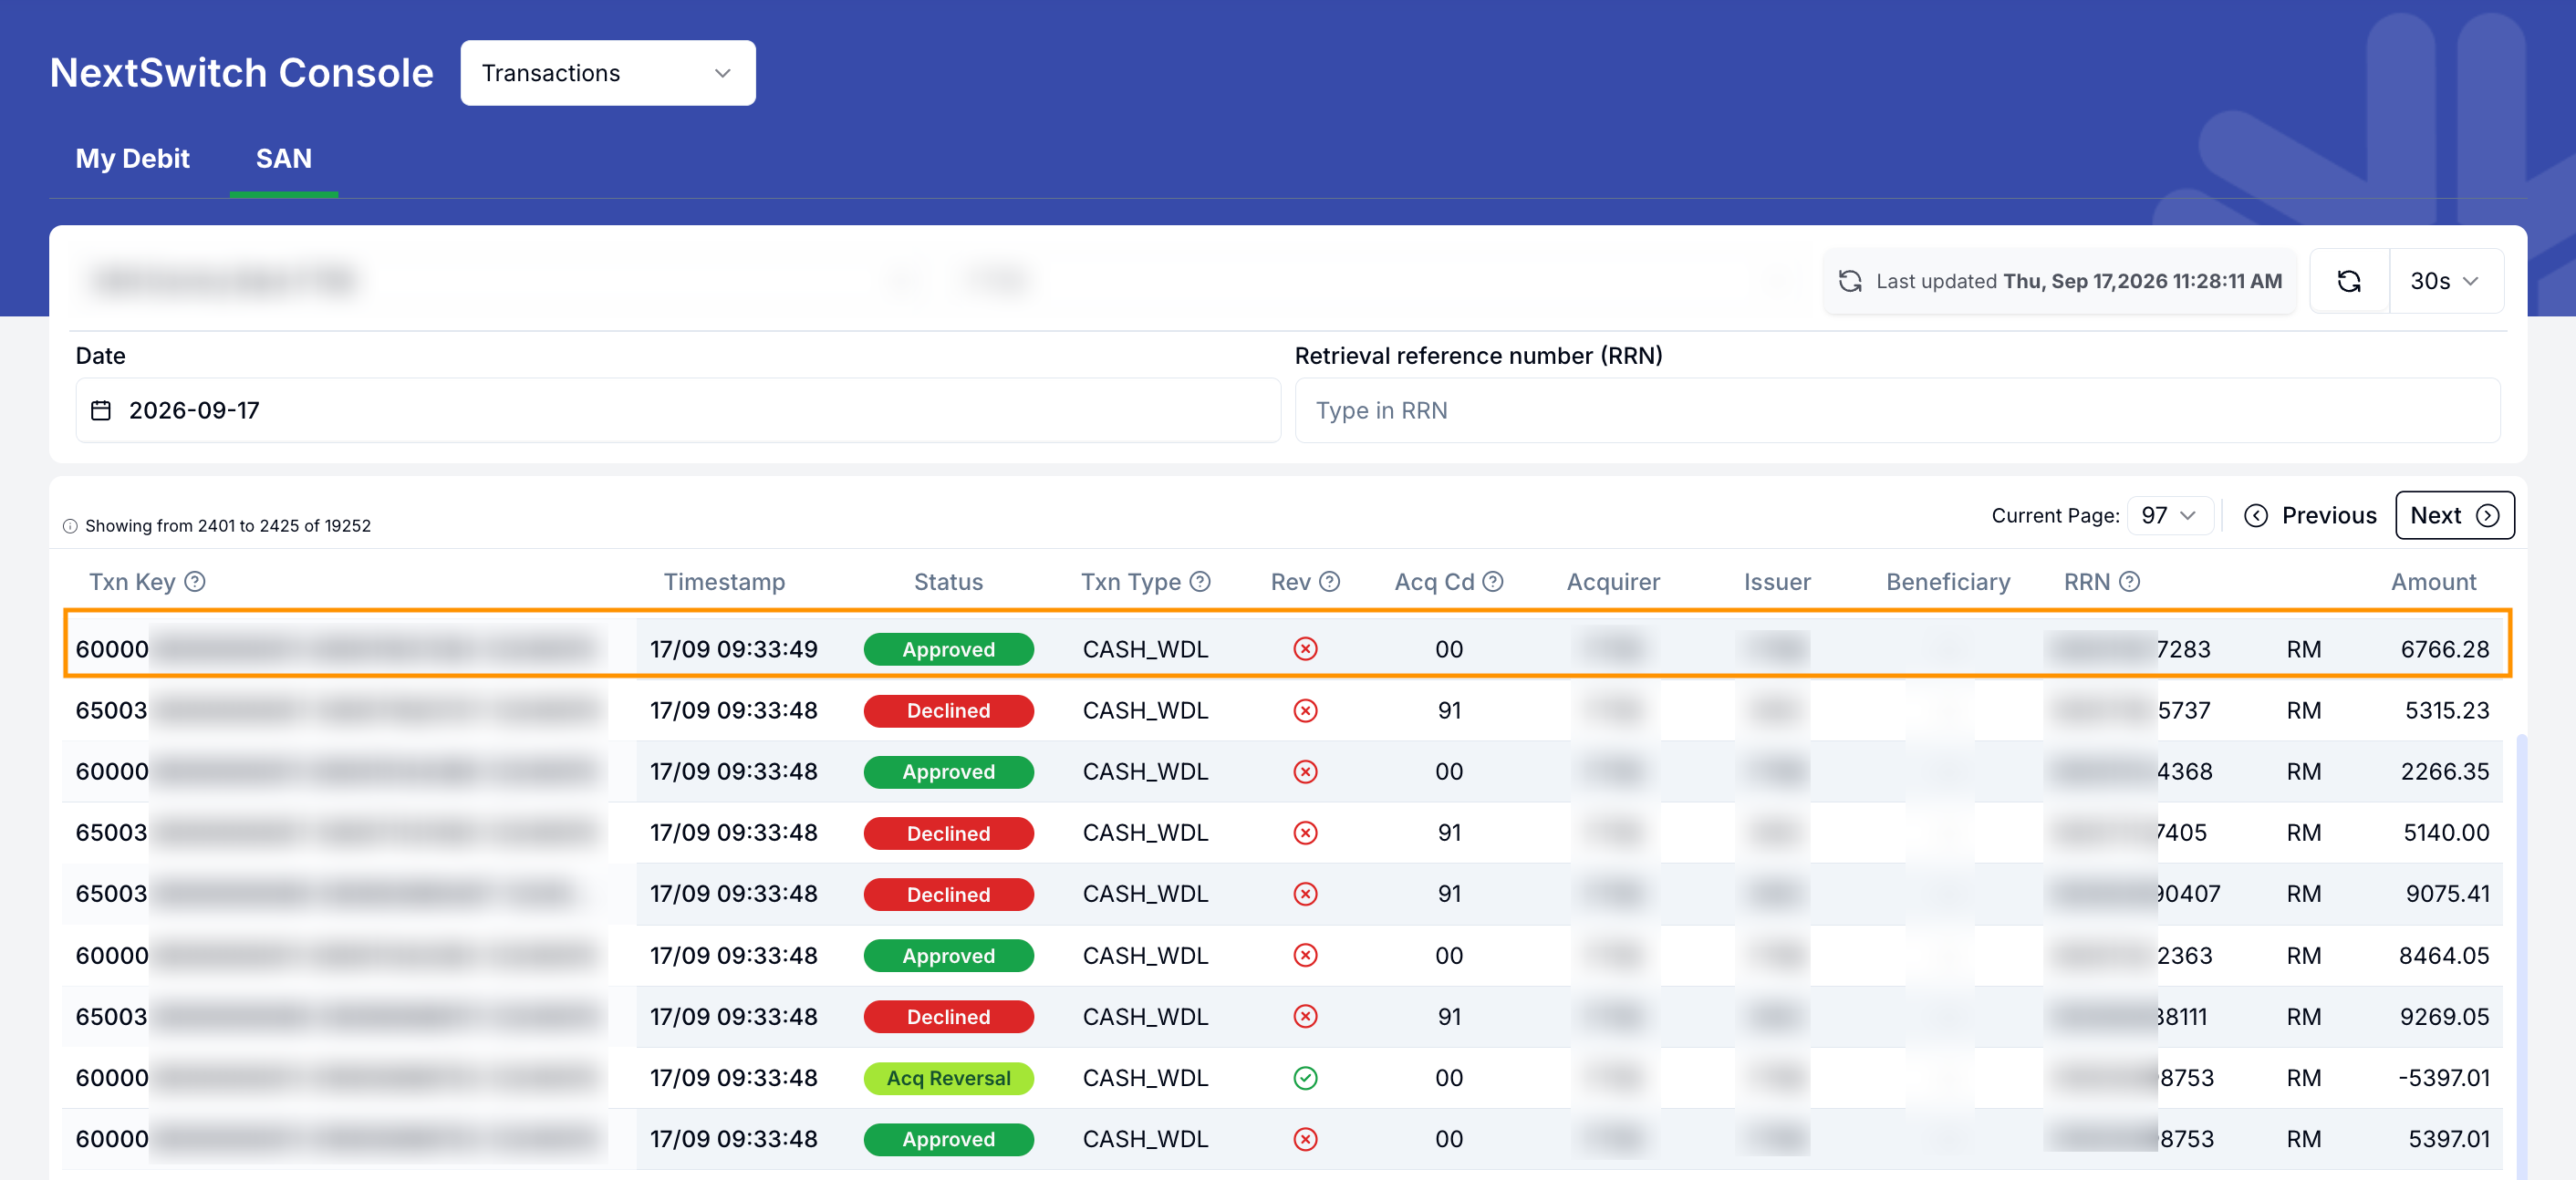
Task: Click the Txn Key help icon
Action: click(195, 581)
